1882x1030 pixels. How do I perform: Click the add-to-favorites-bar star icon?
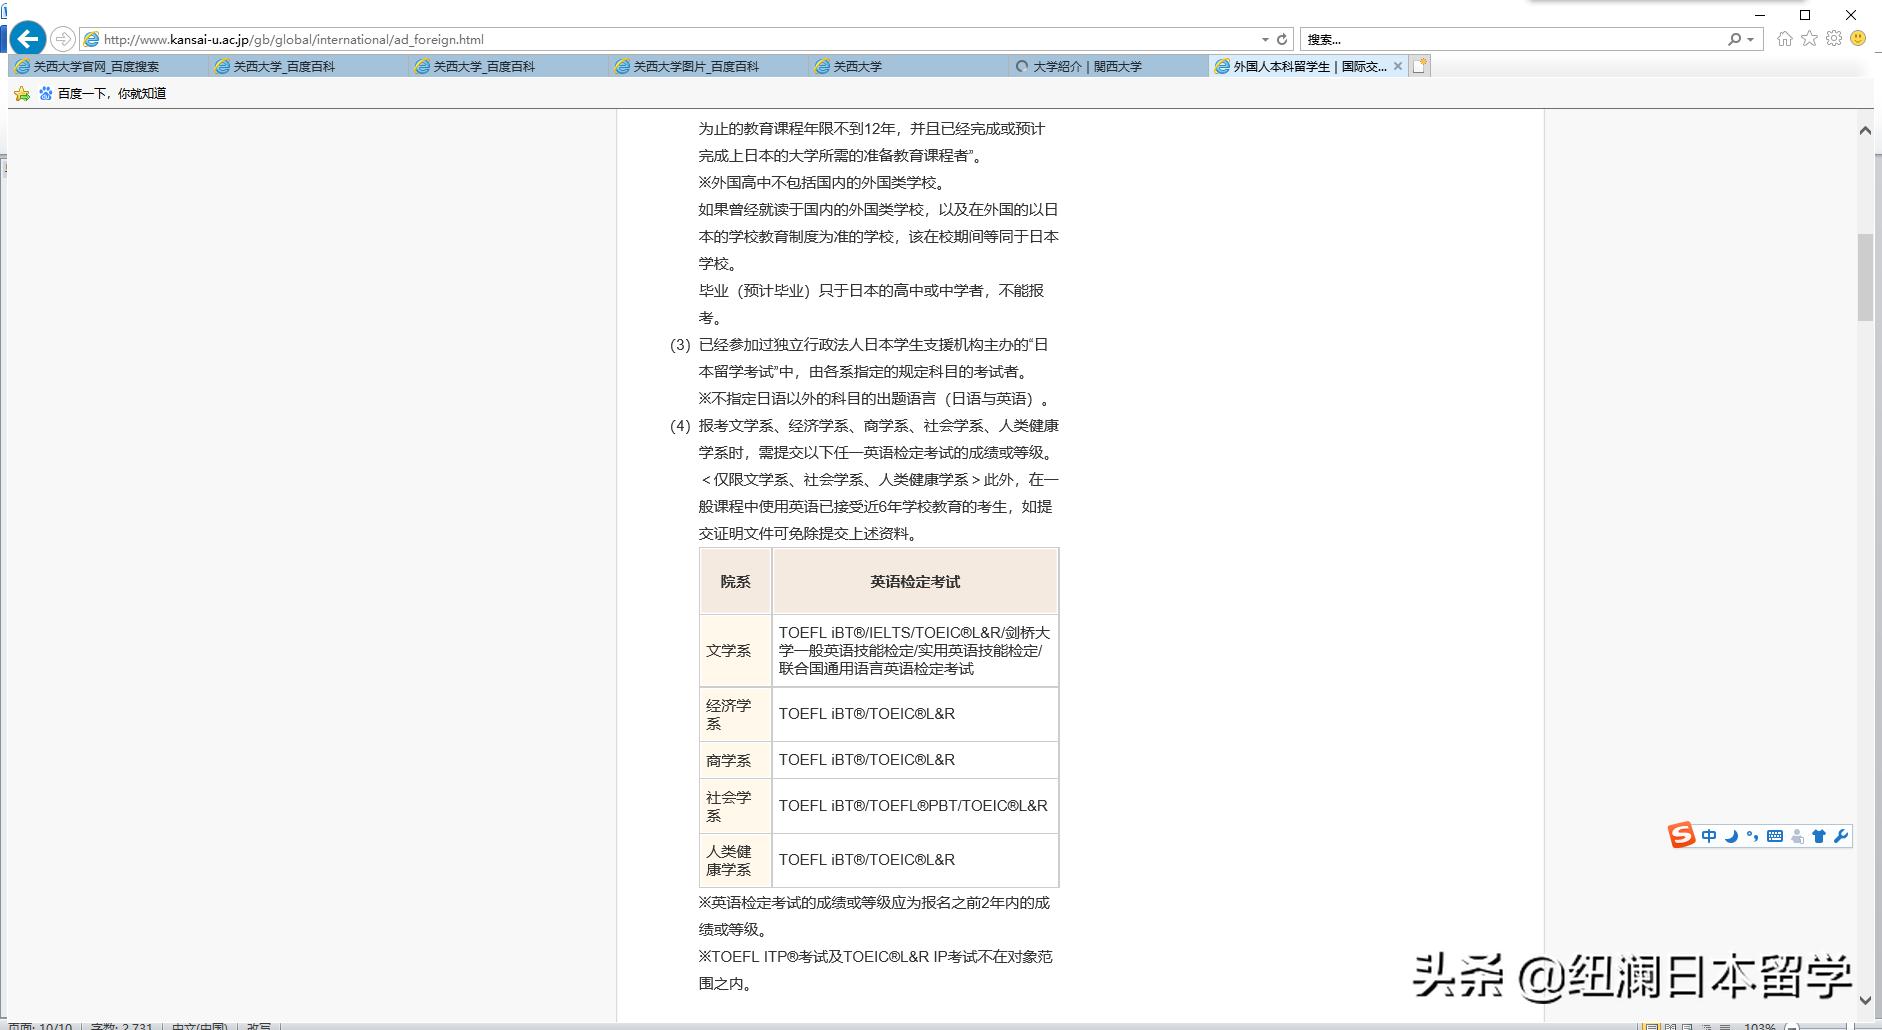coord(22,93)
